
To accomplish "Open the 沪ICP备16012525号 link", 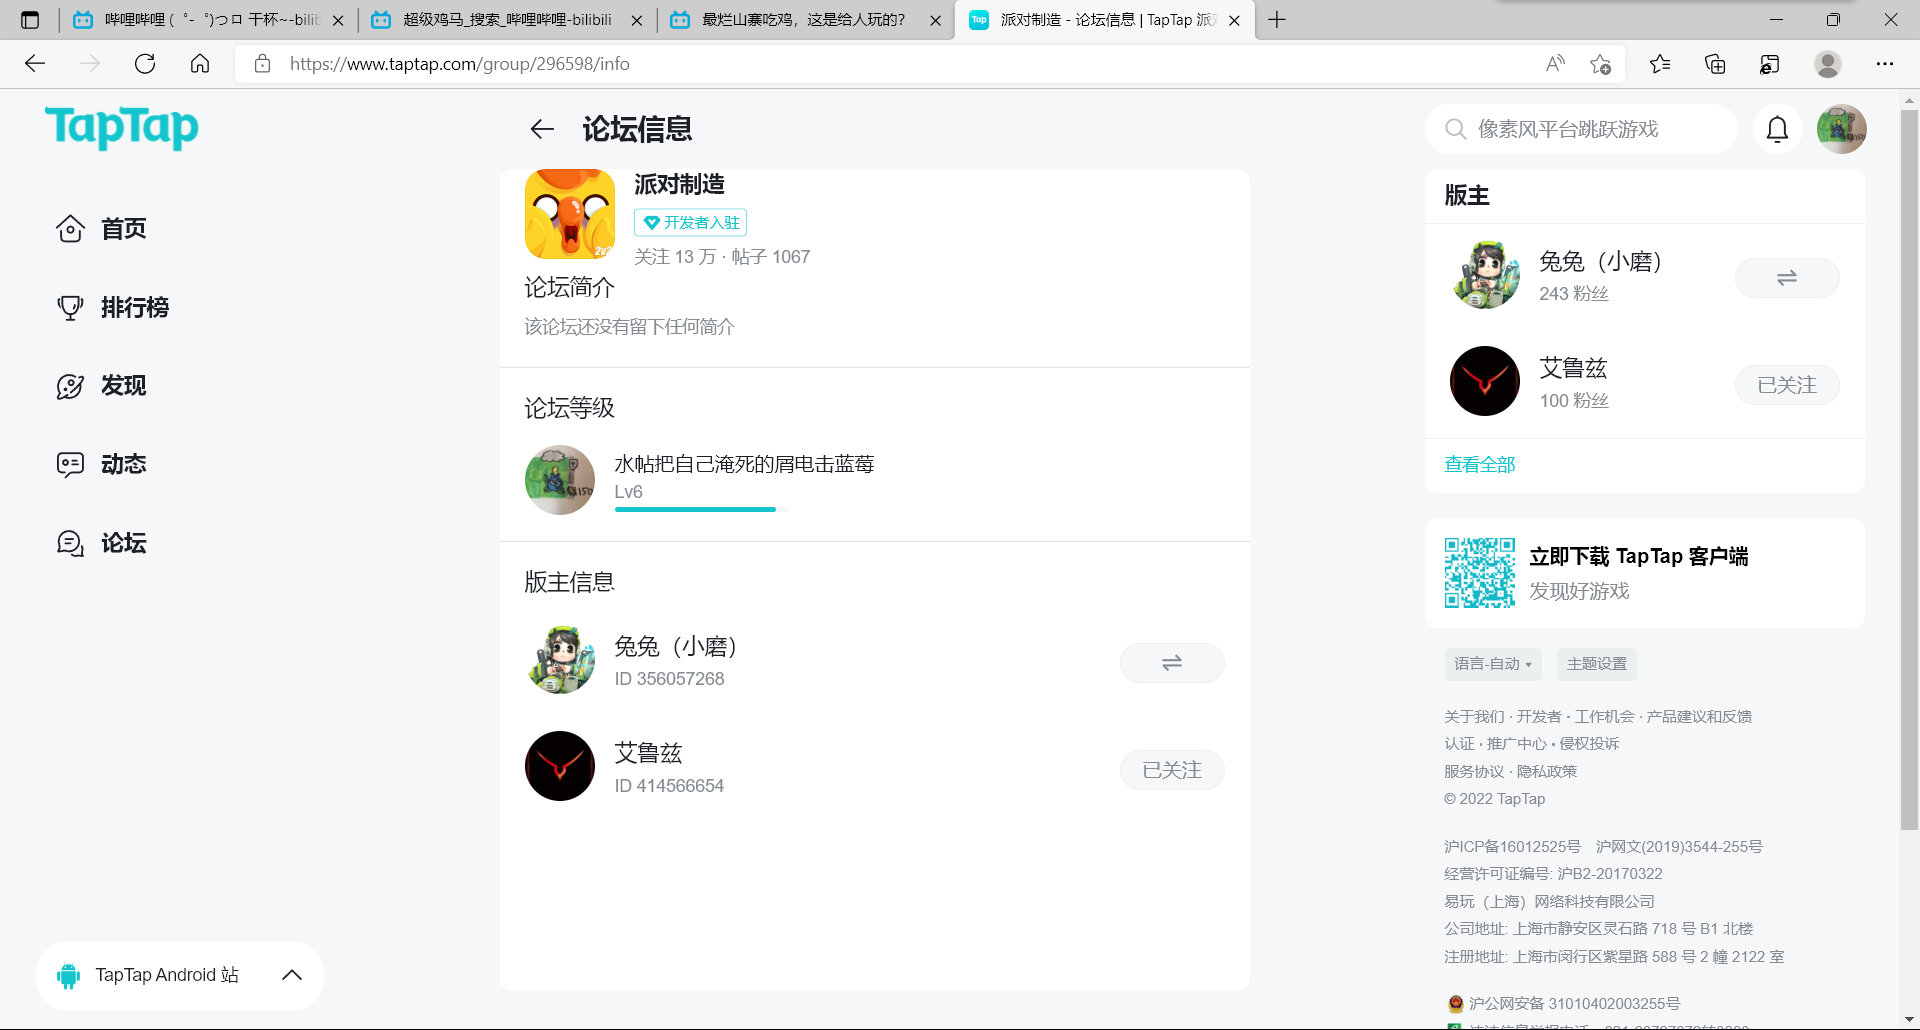I will click(1512, 847).
